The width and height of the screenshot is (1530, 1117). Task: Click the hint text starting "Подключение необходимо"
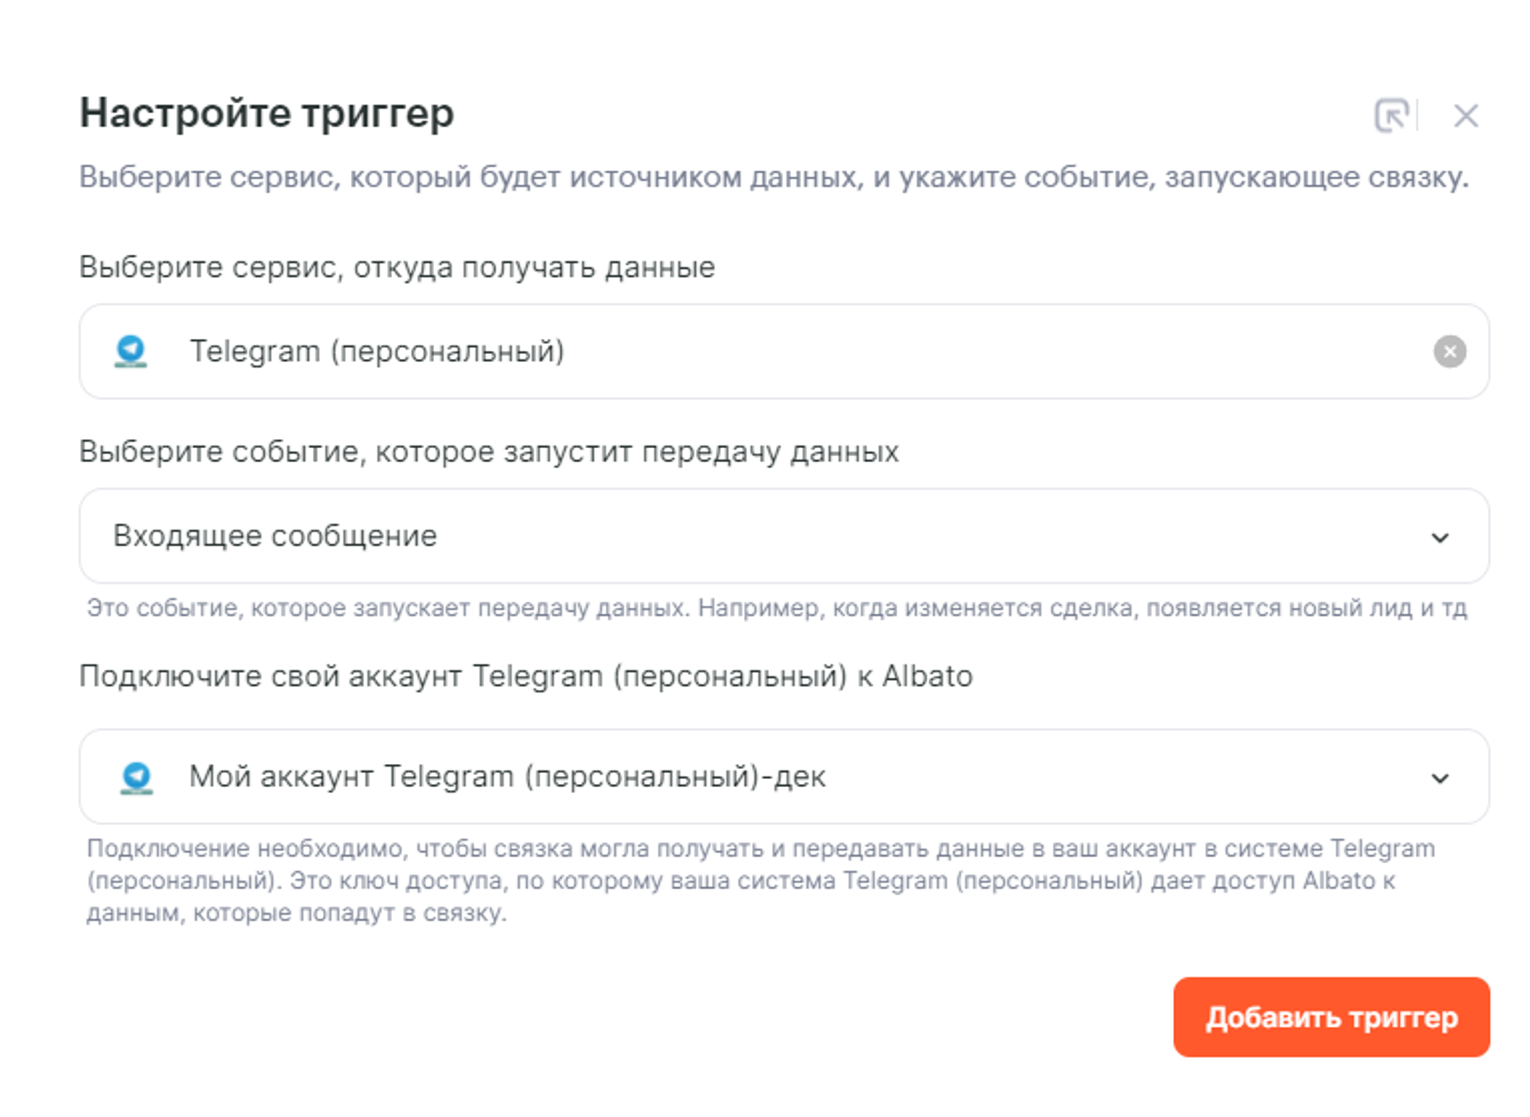tap(760, 880)
